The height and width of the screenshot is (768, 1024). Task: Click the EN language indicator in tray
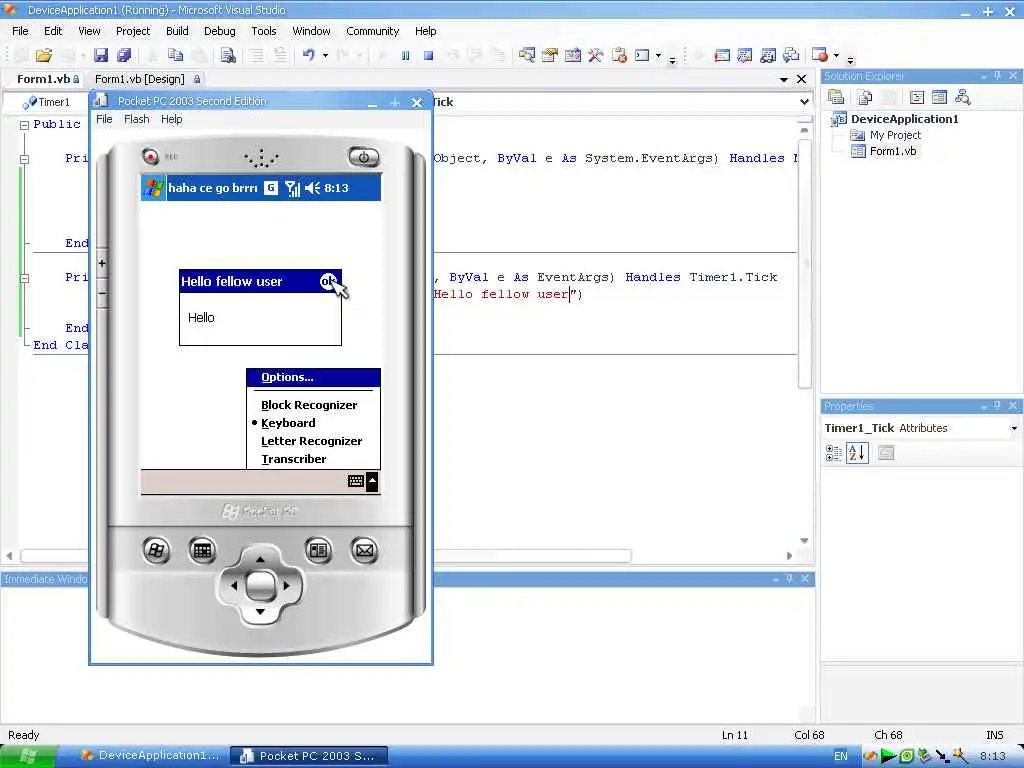pyautogui.click(x=840, y=756)
